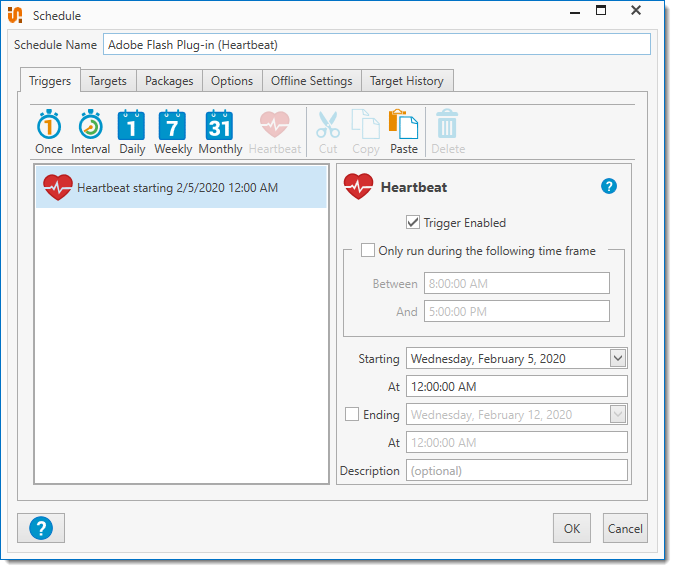Uncheck Trigger Enabled checkbox
The width and height of the screenshot is (675, 570).
[413, 223]
